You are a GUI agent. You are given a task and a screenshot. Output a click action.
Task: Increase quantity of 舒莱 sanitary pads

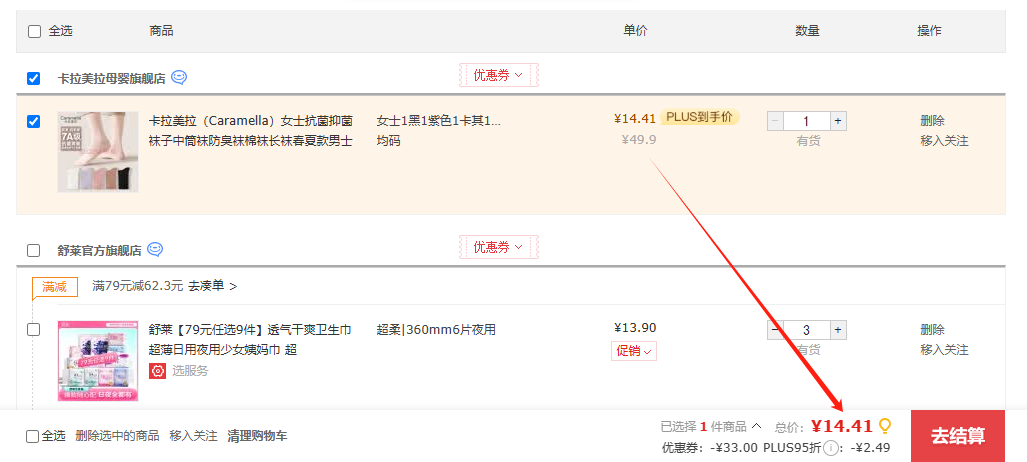pos(838,330)
